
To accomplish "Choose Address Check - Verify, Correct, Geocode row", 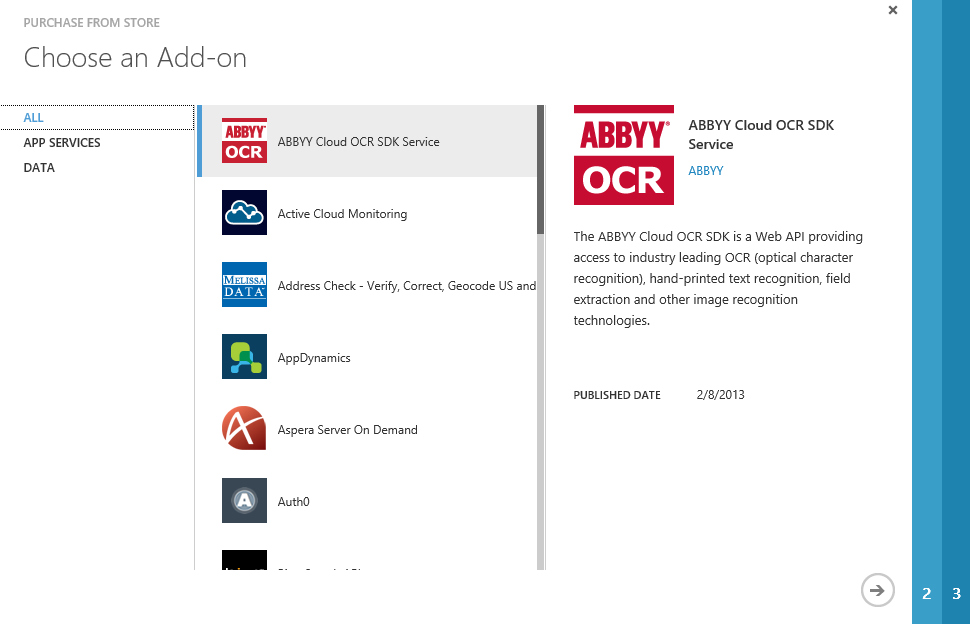I will 367,285.
